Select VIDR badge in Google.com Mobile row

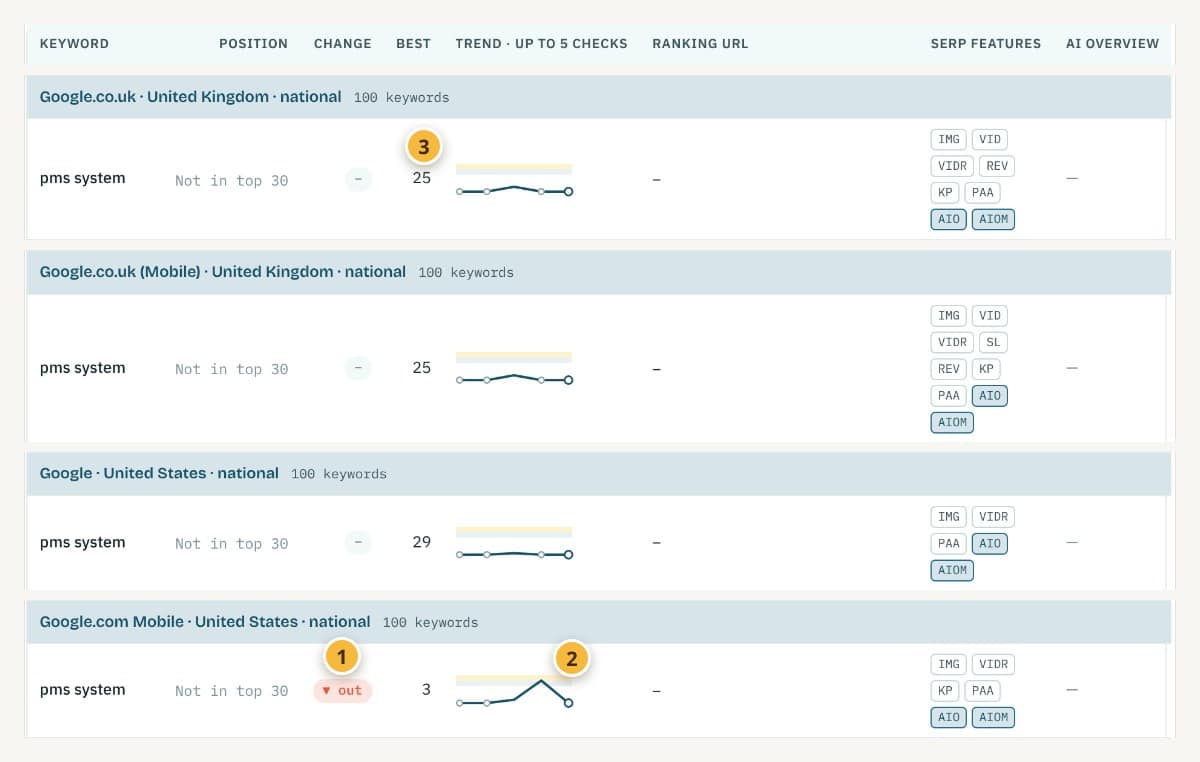point(993,664)
